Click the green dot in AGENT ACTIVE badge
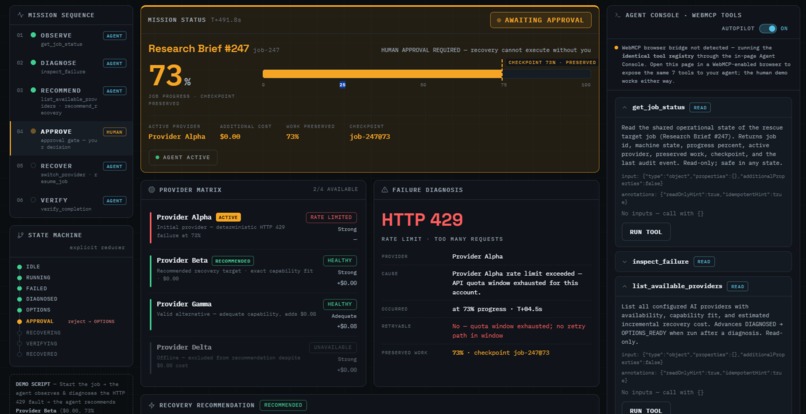 [157, 157]
